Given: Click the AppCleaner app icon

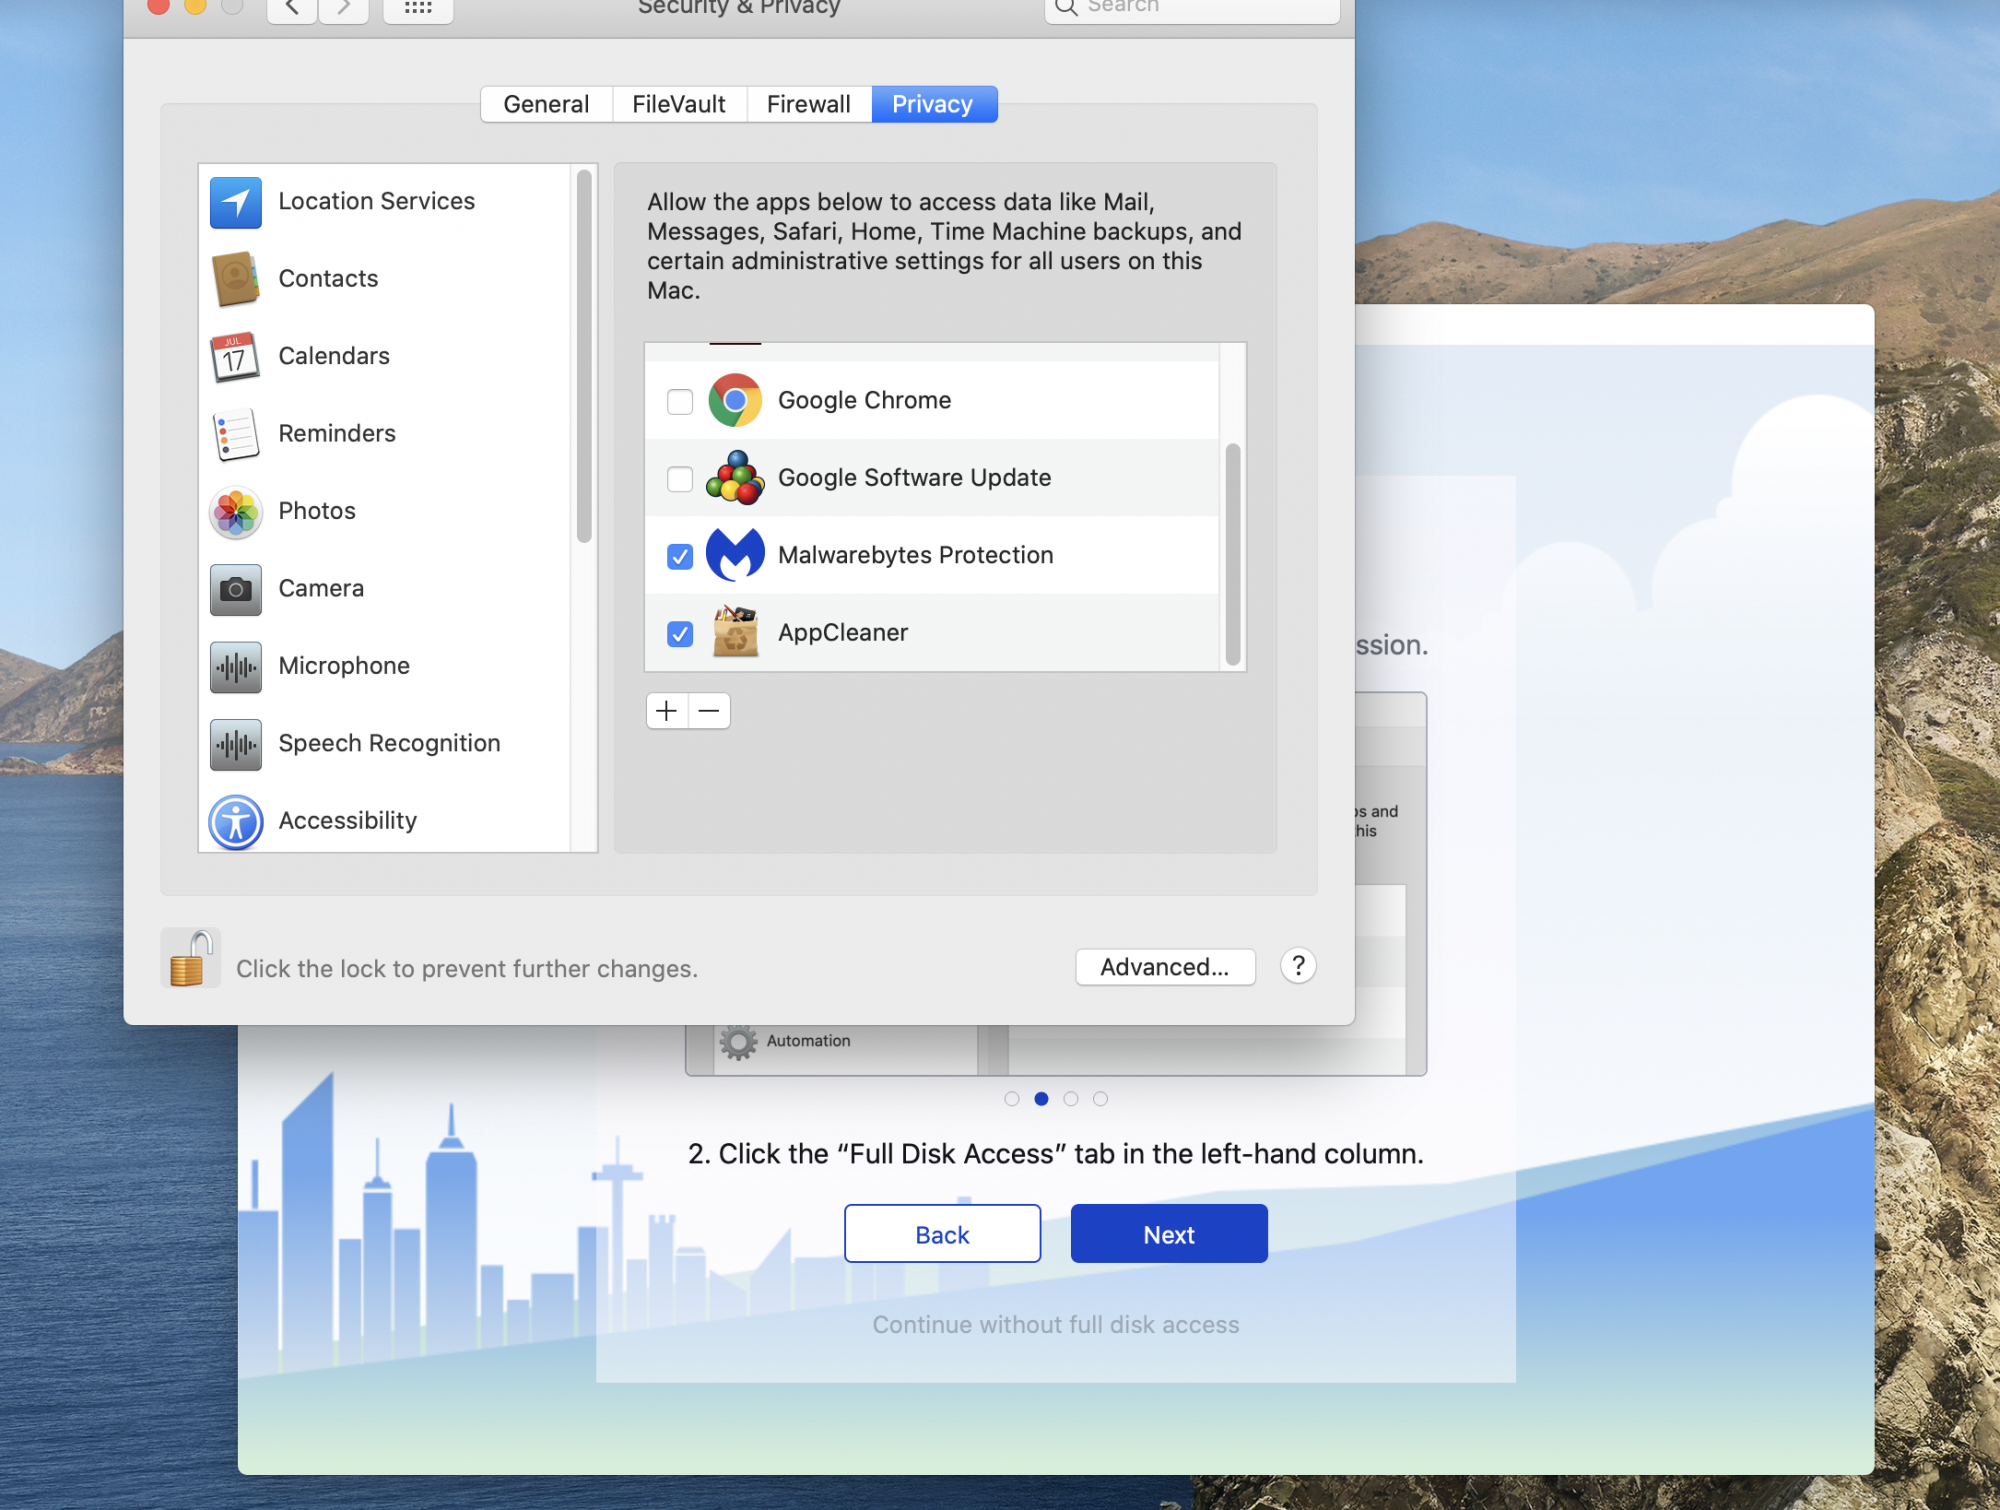Looking at the screenshot, I should 735,632.
